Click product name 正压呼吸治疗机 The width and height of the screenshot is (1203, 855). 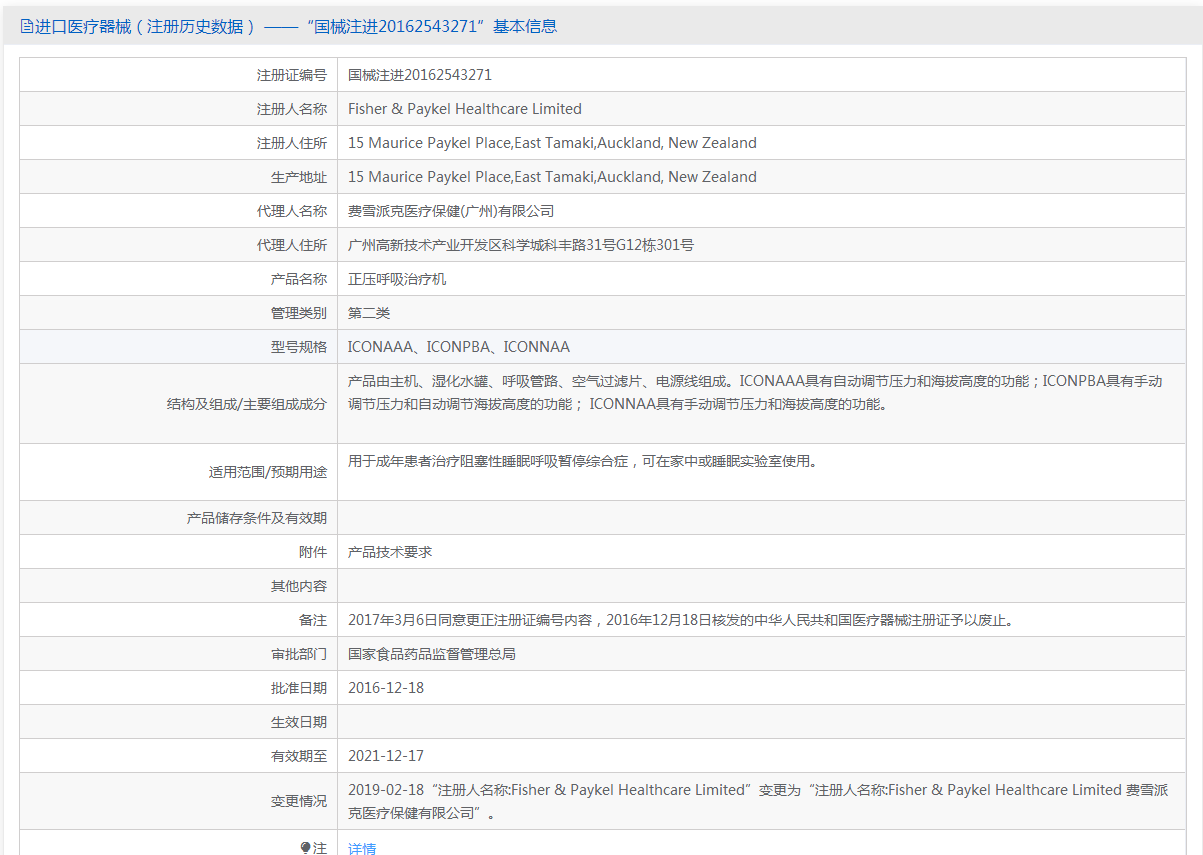tap(397, 279)
